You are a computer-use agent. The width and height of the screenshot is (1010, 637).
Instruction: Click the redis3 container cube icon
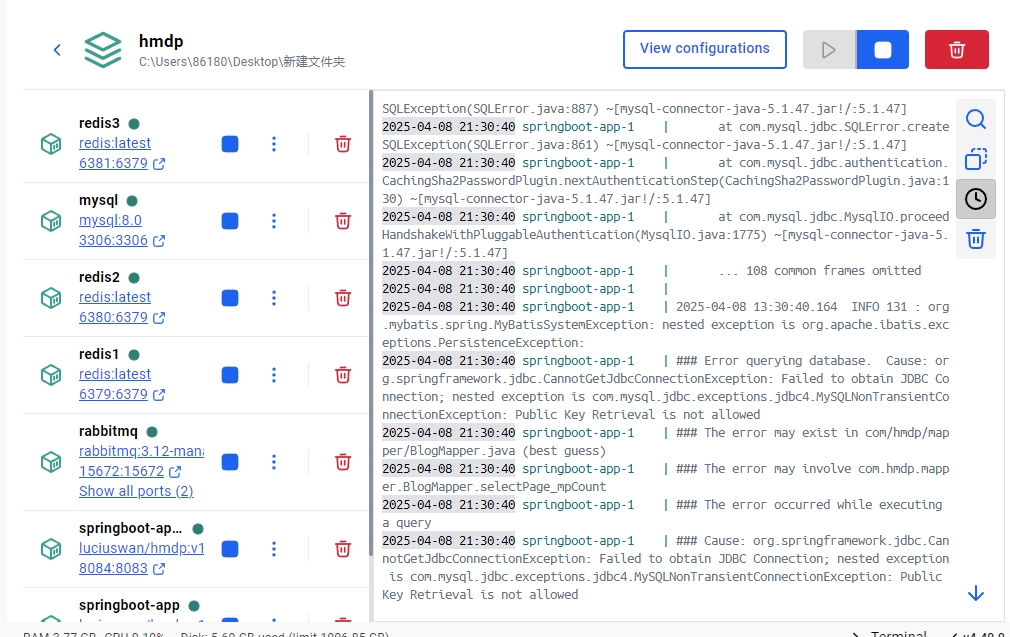coord(51,144)
